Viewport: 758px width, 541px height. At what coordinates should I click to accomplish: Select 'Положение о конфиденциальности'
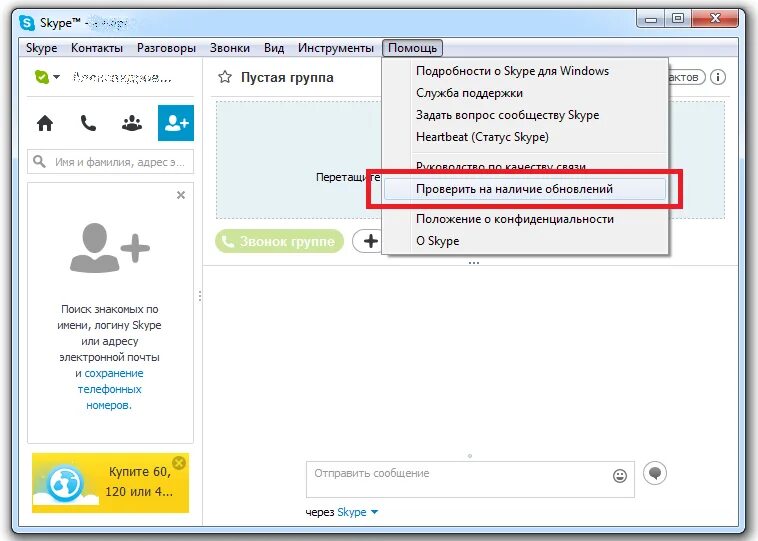point(525,219)
